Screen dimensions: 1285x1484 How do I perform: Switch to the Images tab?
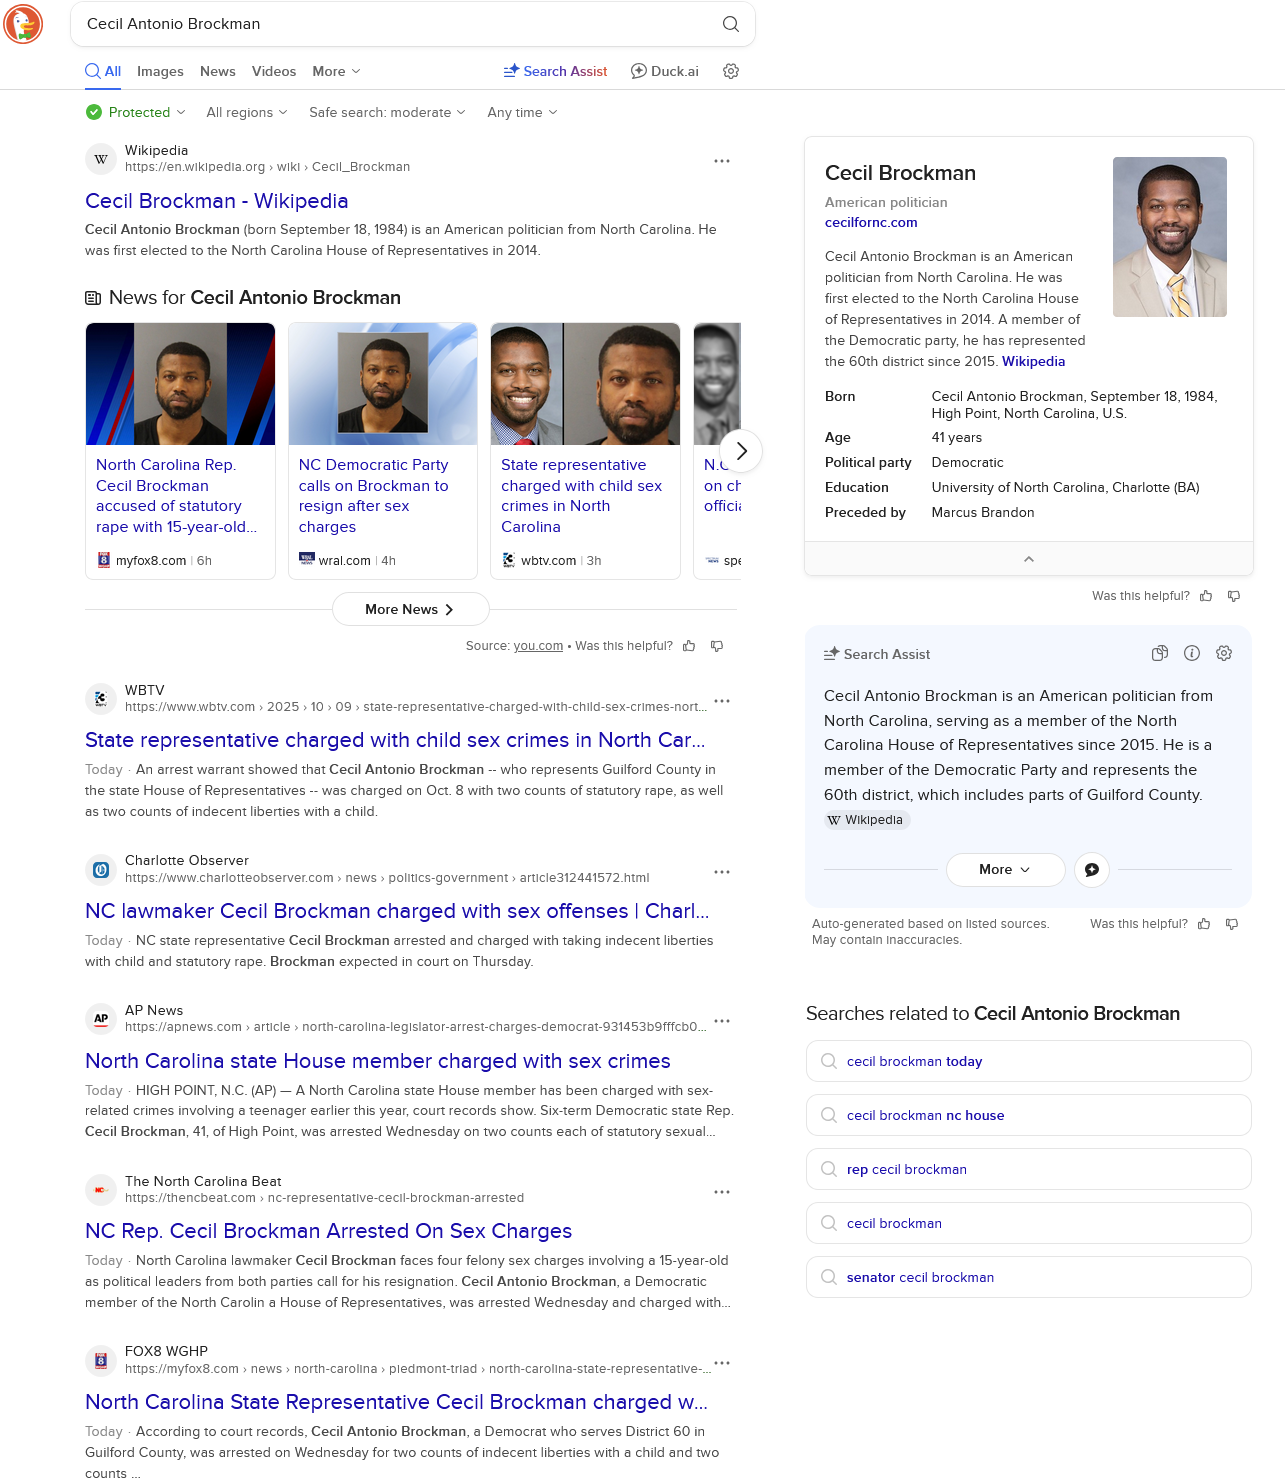[160, 71]
